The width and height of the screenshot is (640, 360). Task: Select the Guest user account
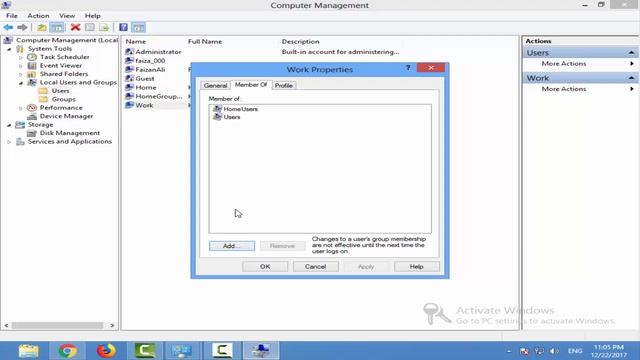[140, 79]
